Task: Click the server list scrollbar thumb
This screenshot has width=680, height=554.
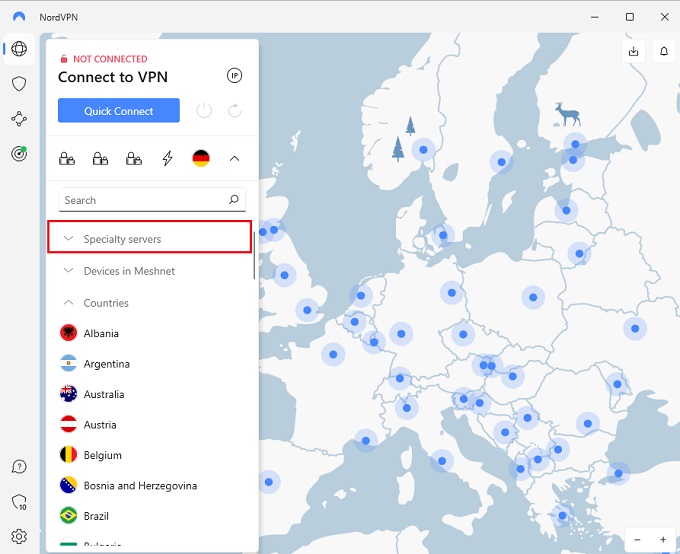Action: click(x=254, y=253)
